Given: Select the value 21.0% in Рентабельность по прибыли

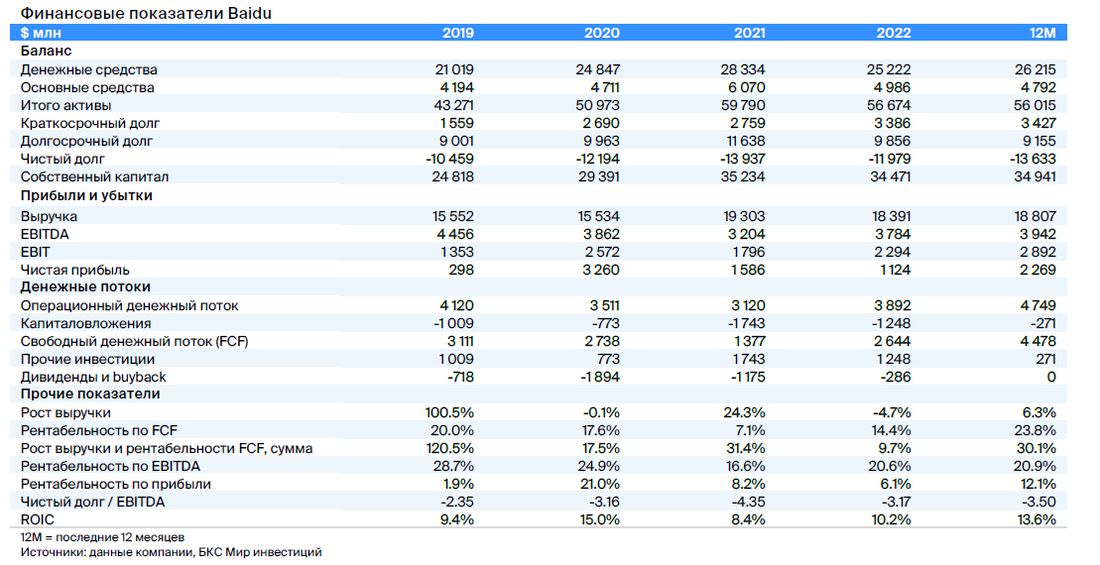Looking at the screenshot, I should click(x=601, y=484).
